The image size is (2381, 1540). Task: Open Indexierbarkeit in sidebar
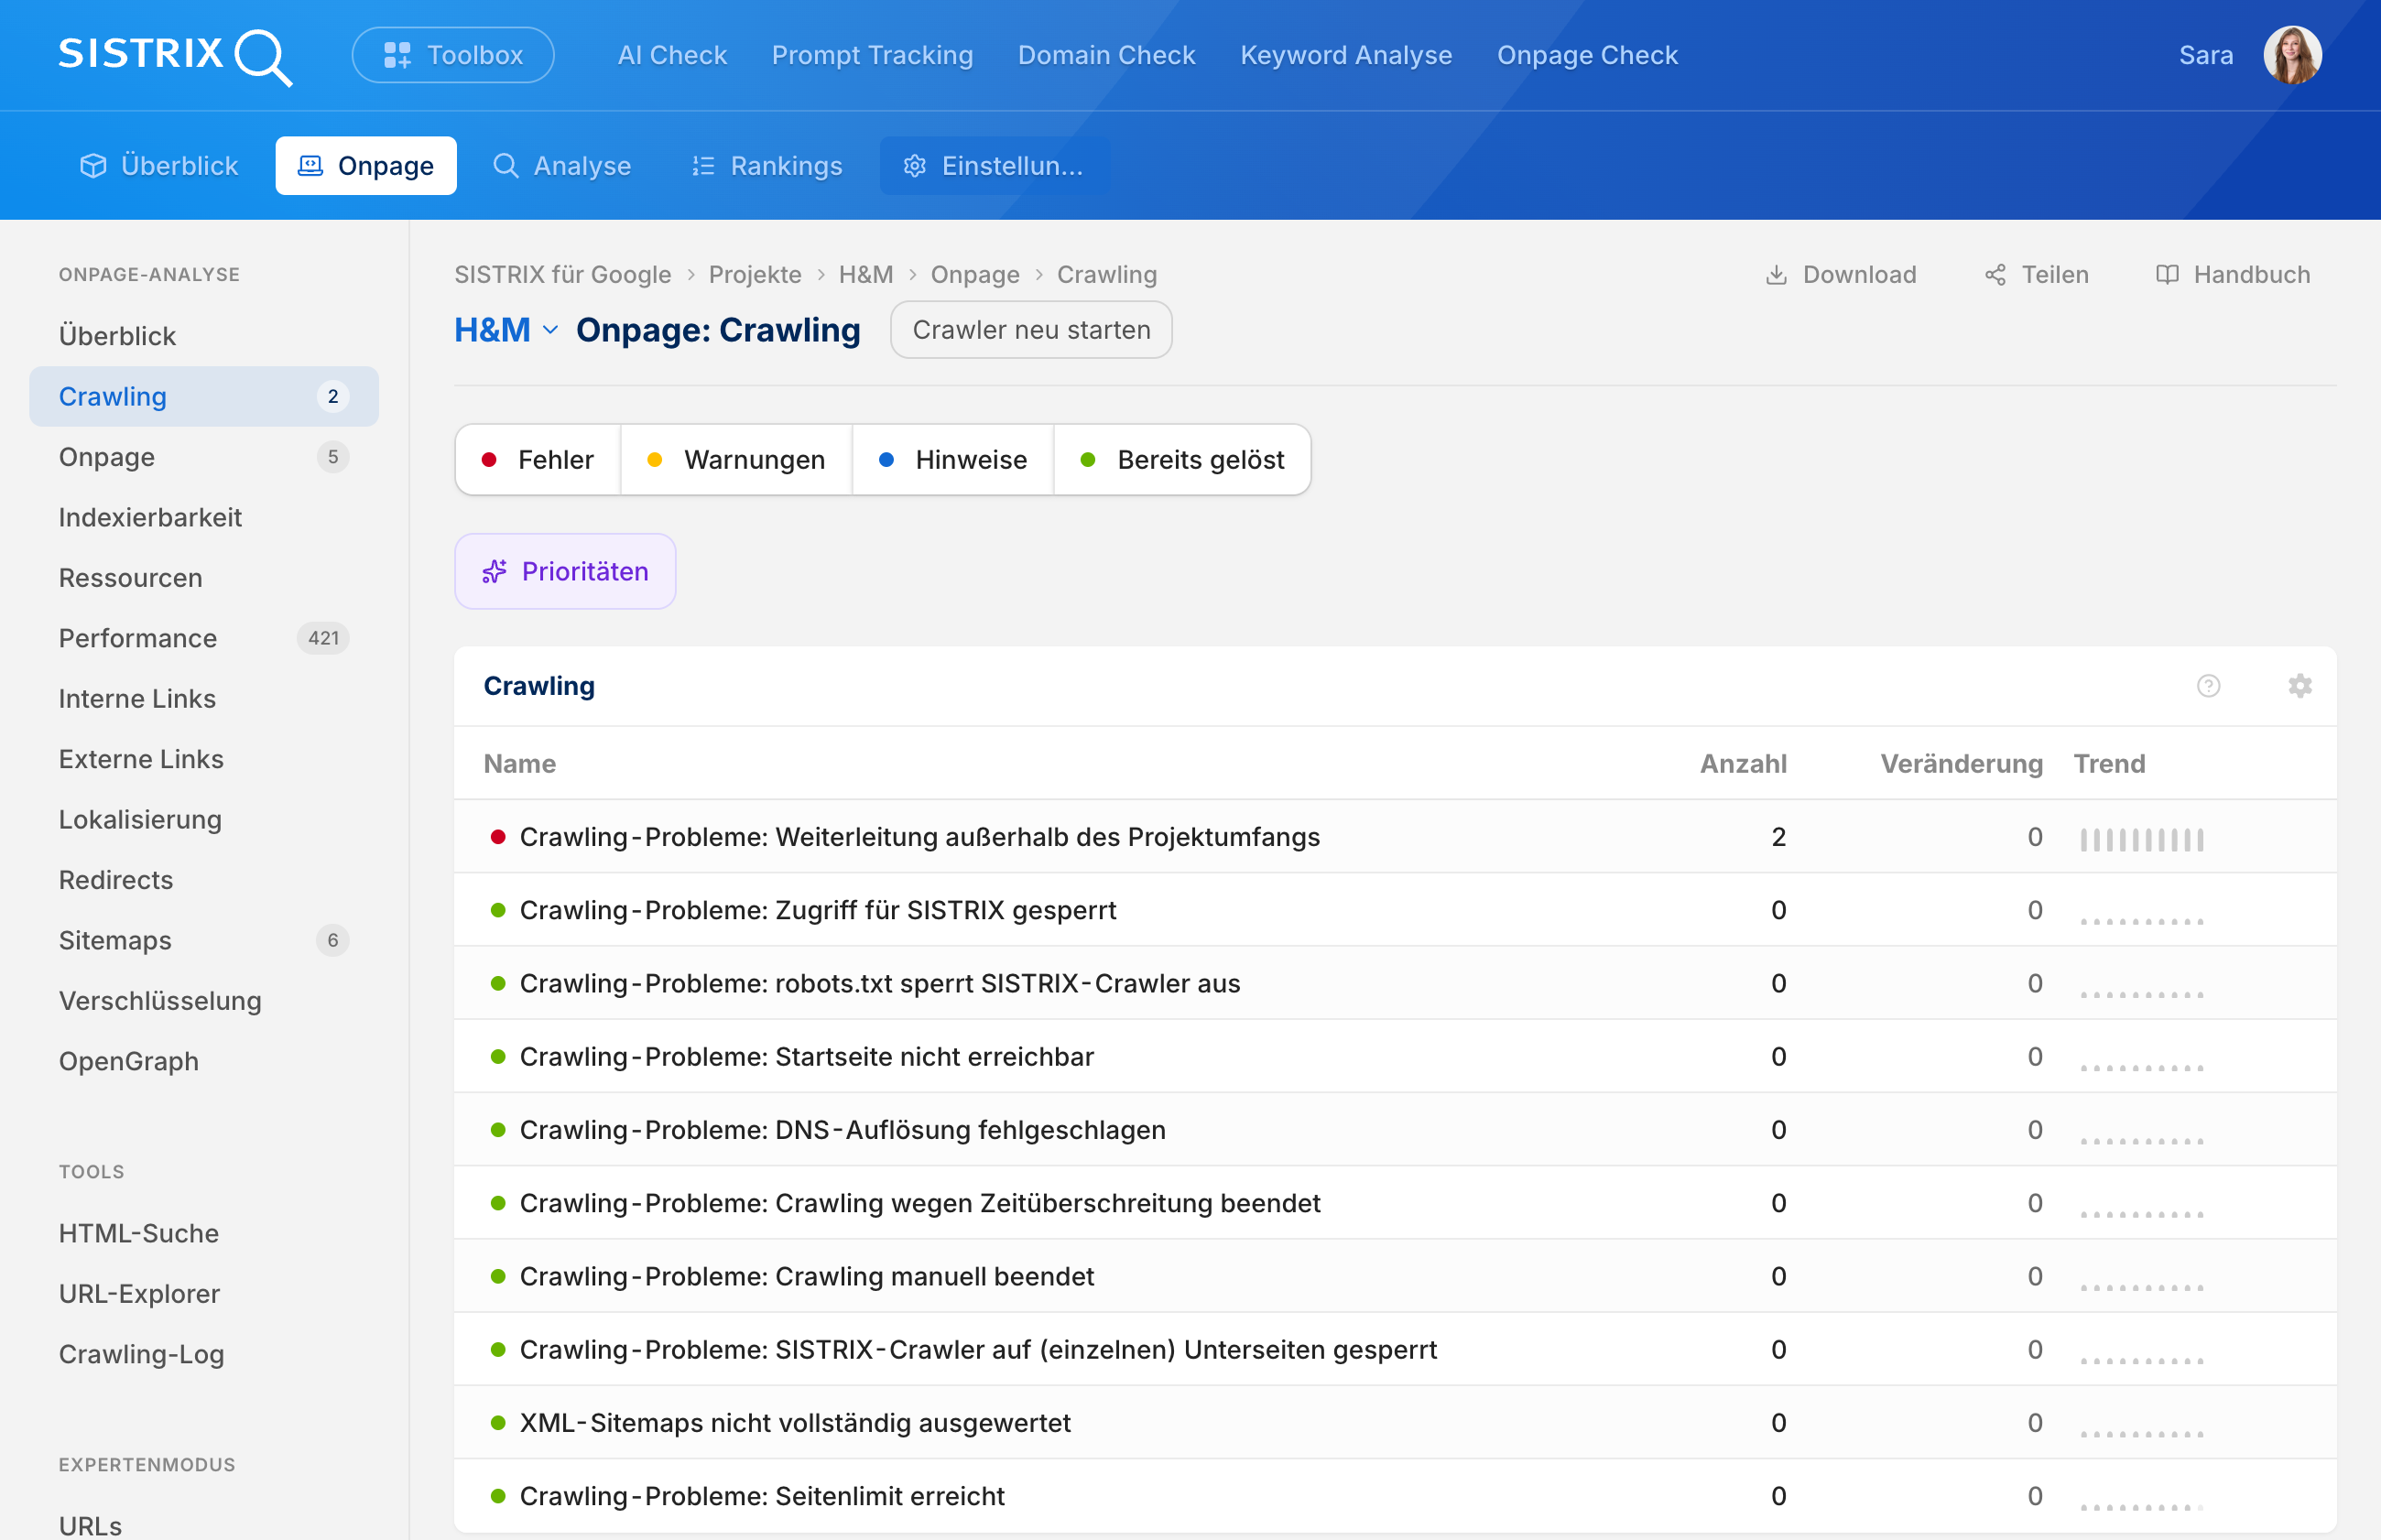pyautogui.click(x=204, y=518)
